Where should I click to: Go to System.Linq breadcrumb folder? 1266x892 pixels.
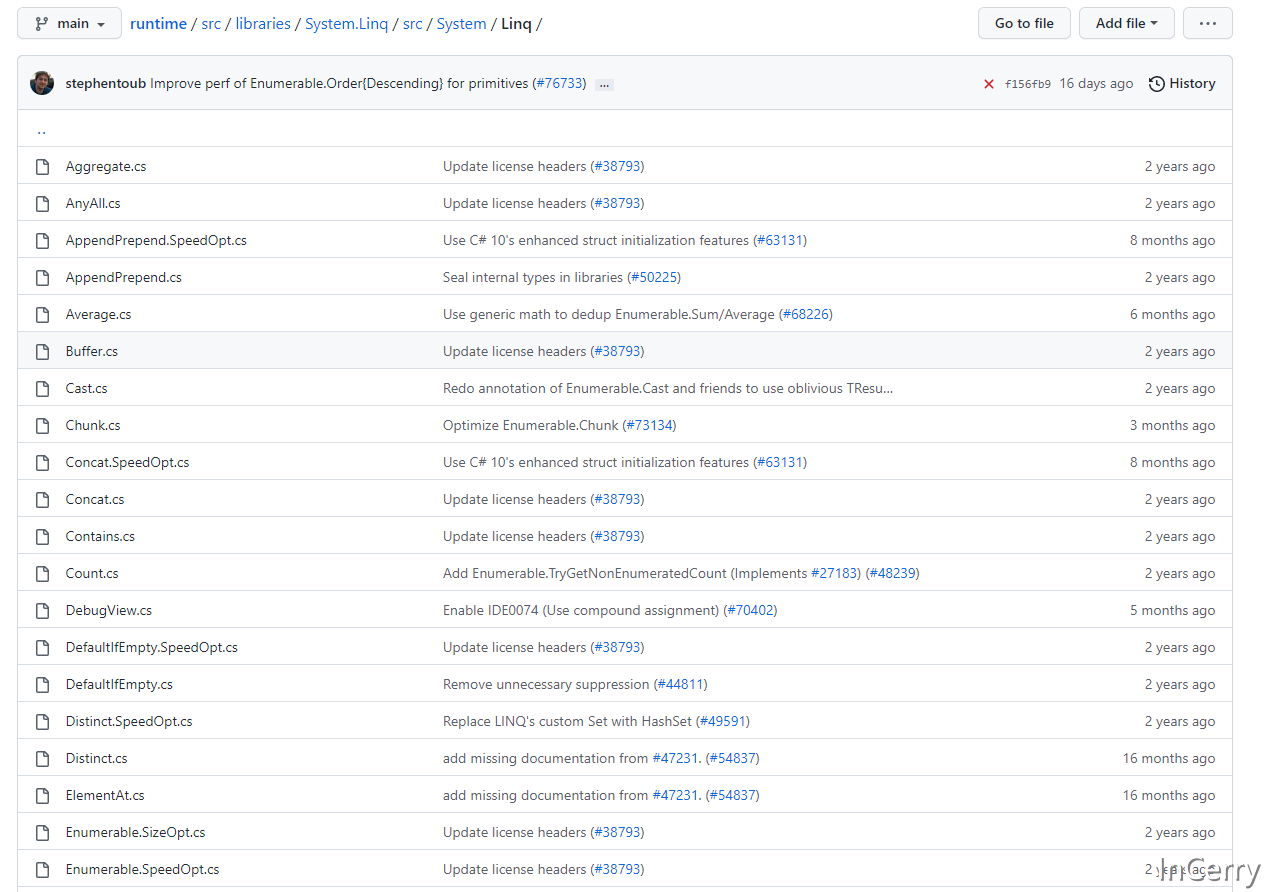pos(346,24)
